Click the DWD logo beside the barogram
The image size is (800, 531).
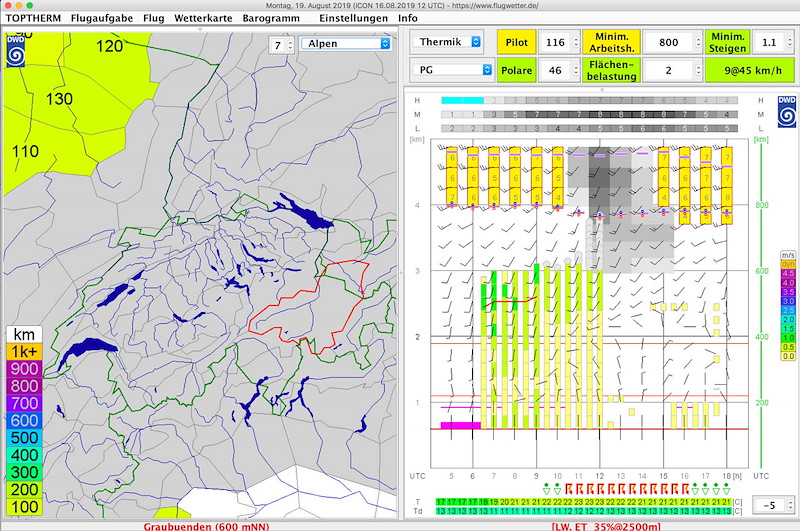786,111
